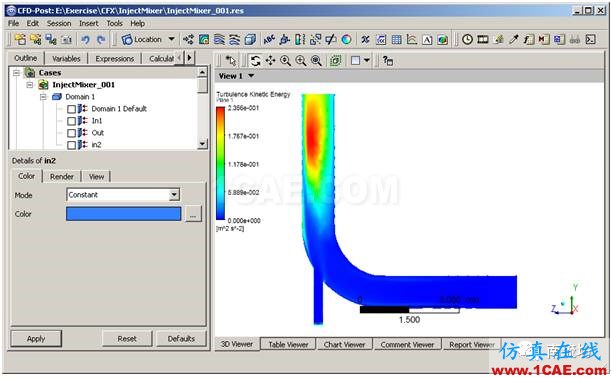Check the In1 boundary checkbox
611x378 pixels.
click(71, 121)
